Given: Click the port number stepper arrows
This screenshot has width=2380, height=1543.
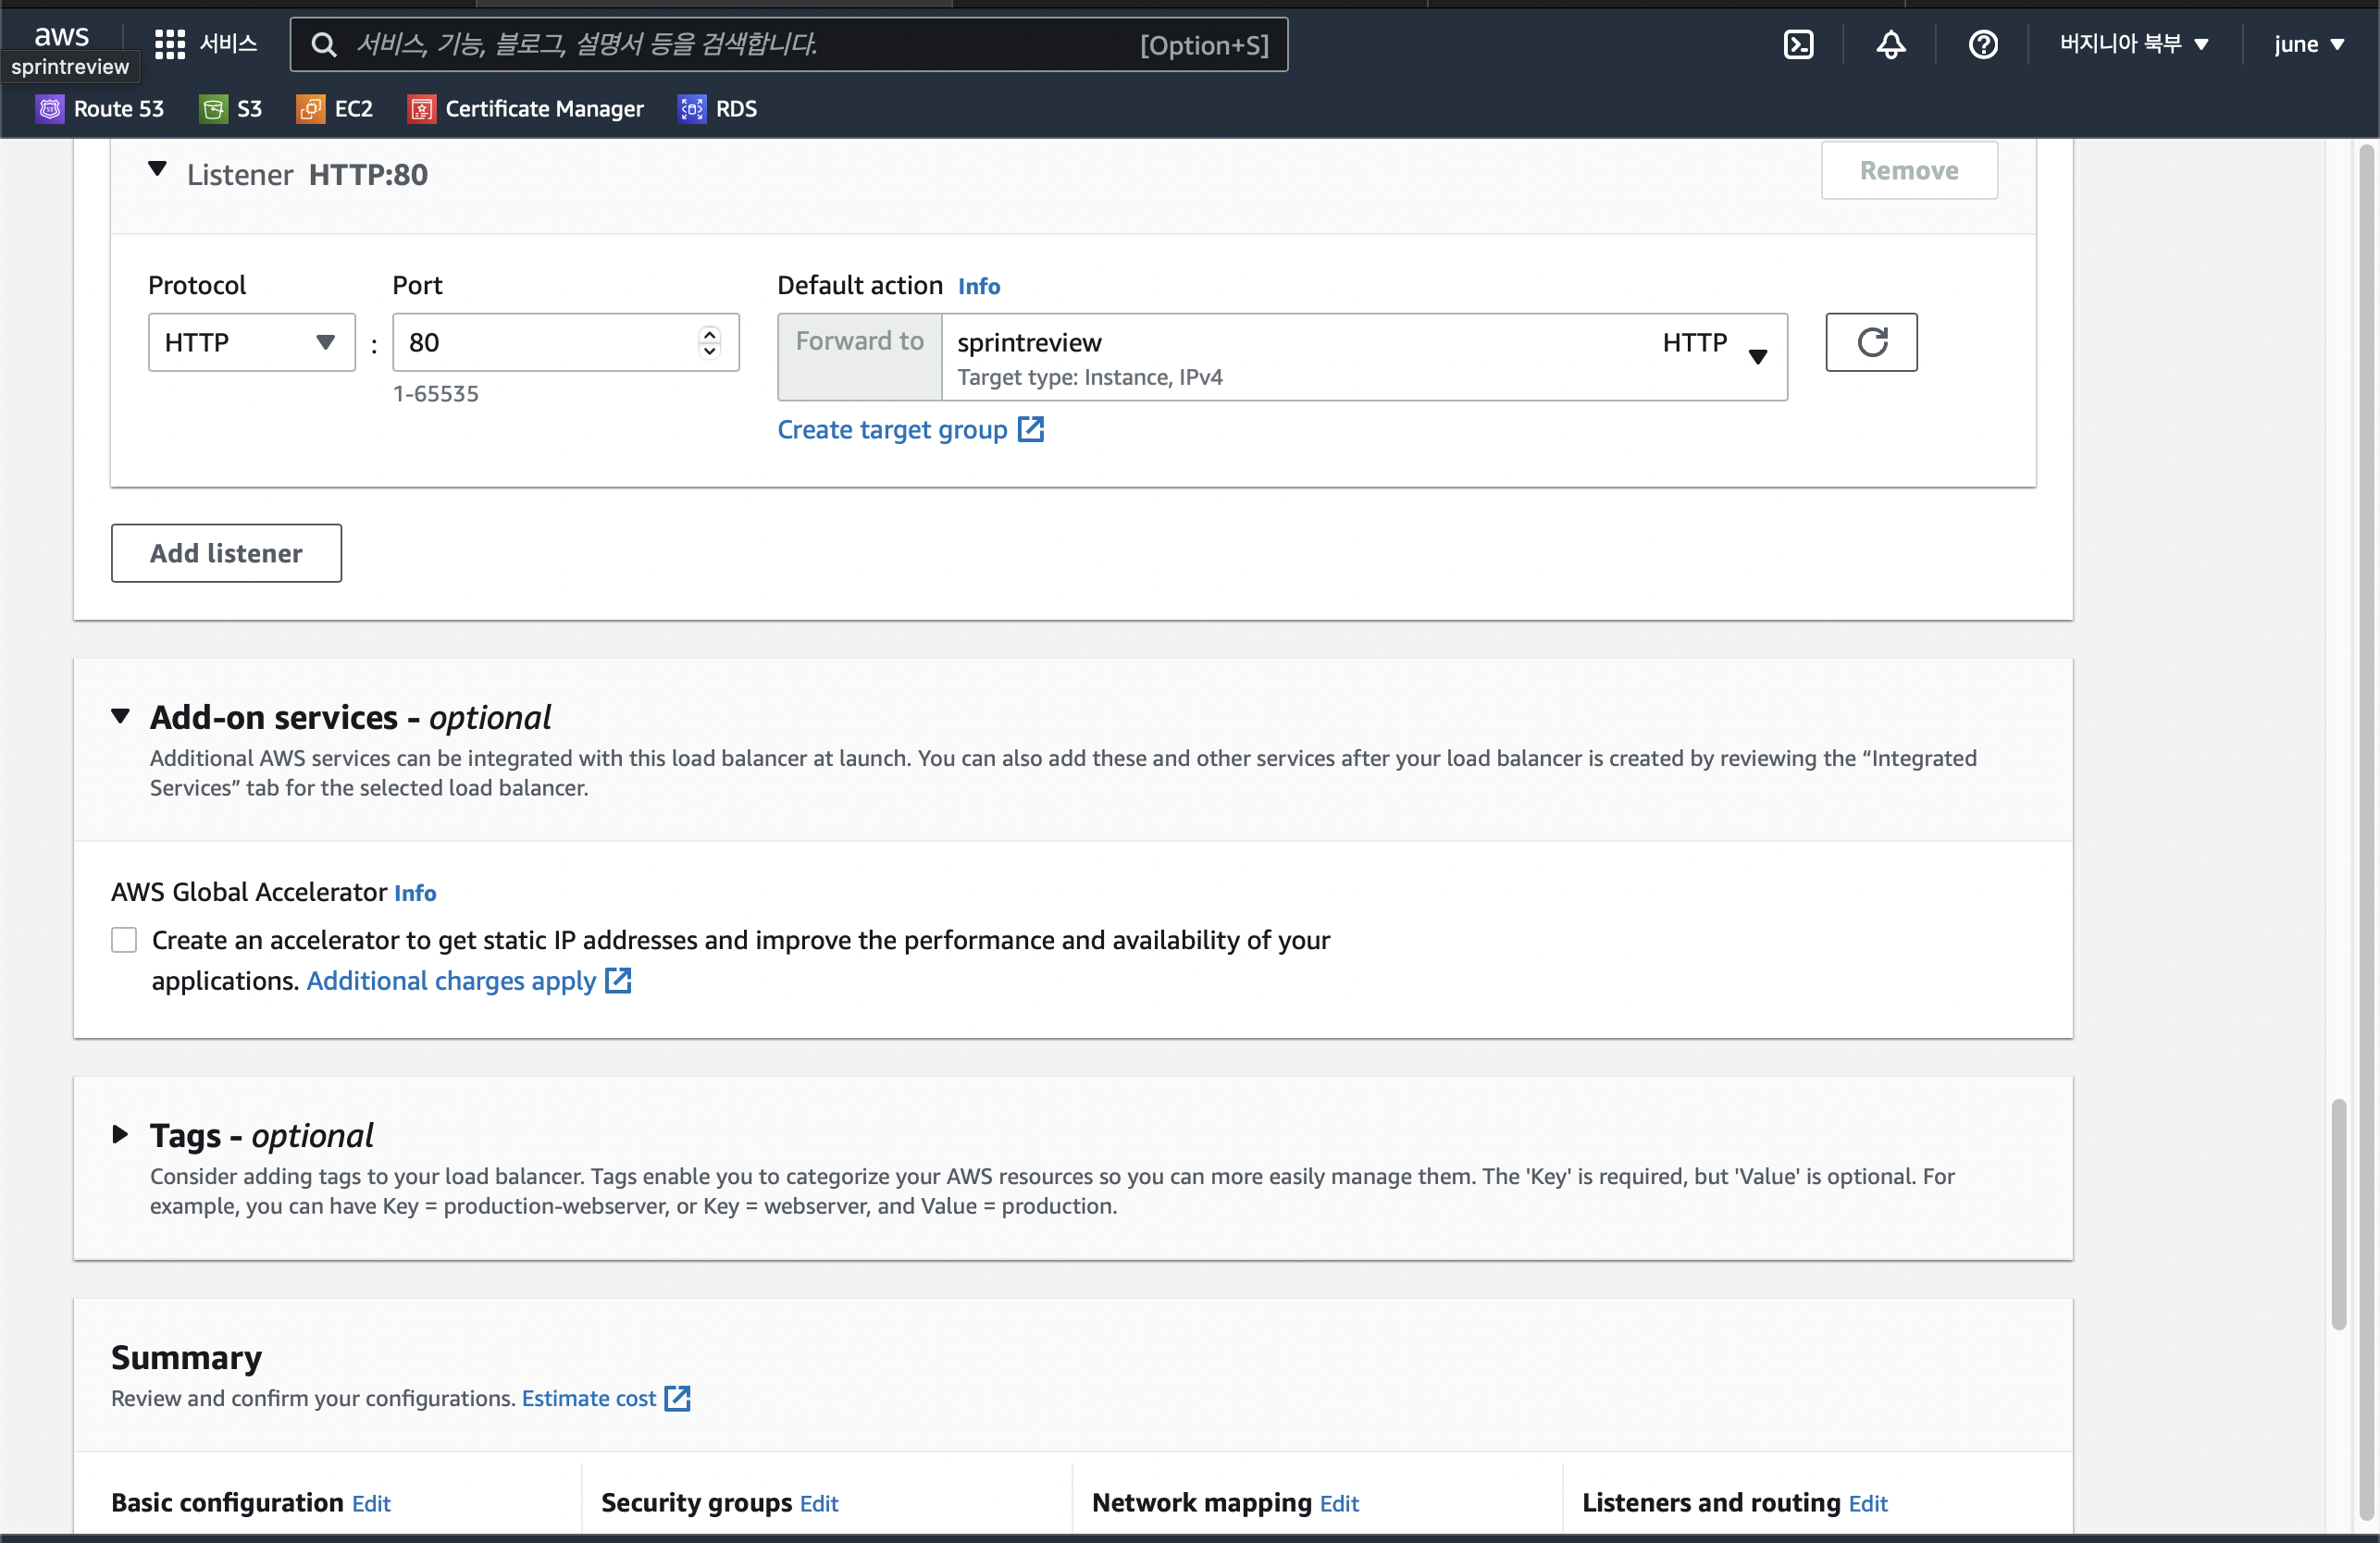Looking at the screenshot, I should click(709, 342).
